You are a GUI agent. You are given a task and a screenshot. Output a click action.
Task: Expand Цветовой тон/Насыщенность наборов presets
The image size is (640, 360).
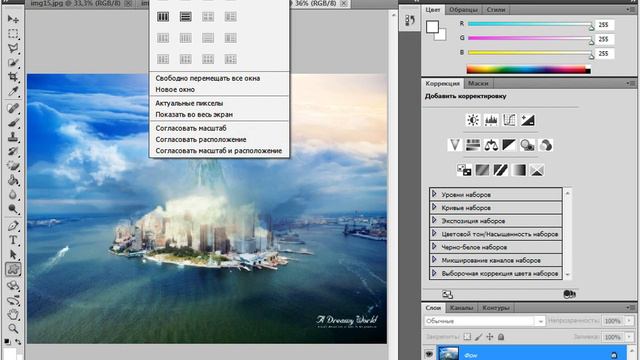[434, 234]
